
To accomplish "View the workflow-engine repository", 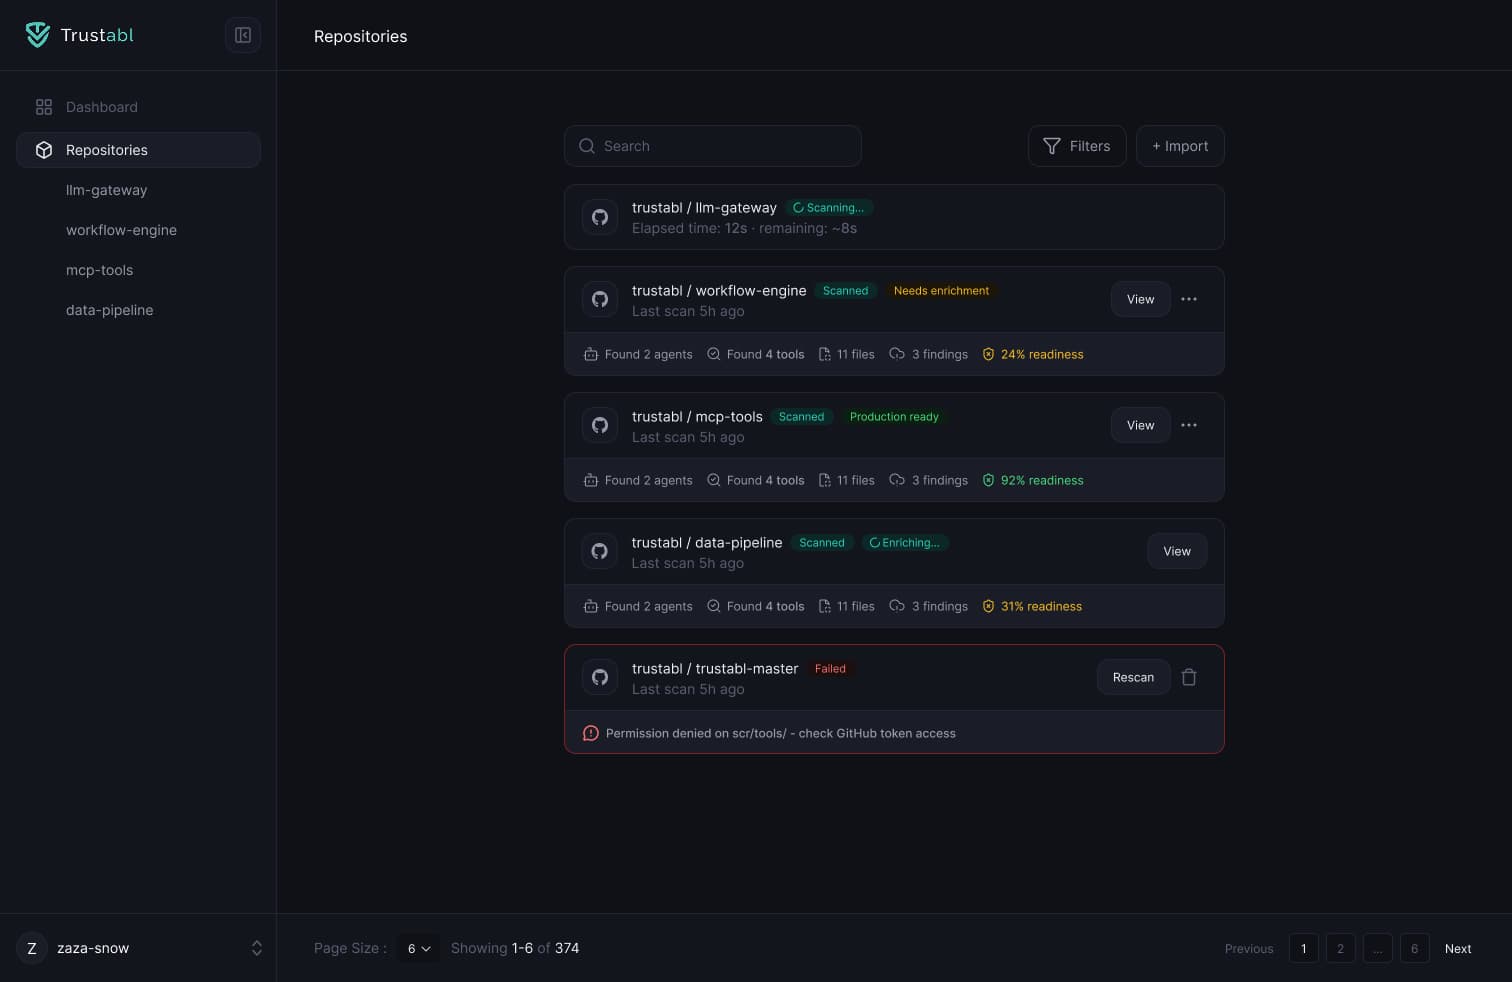I will pos(1141,299).
